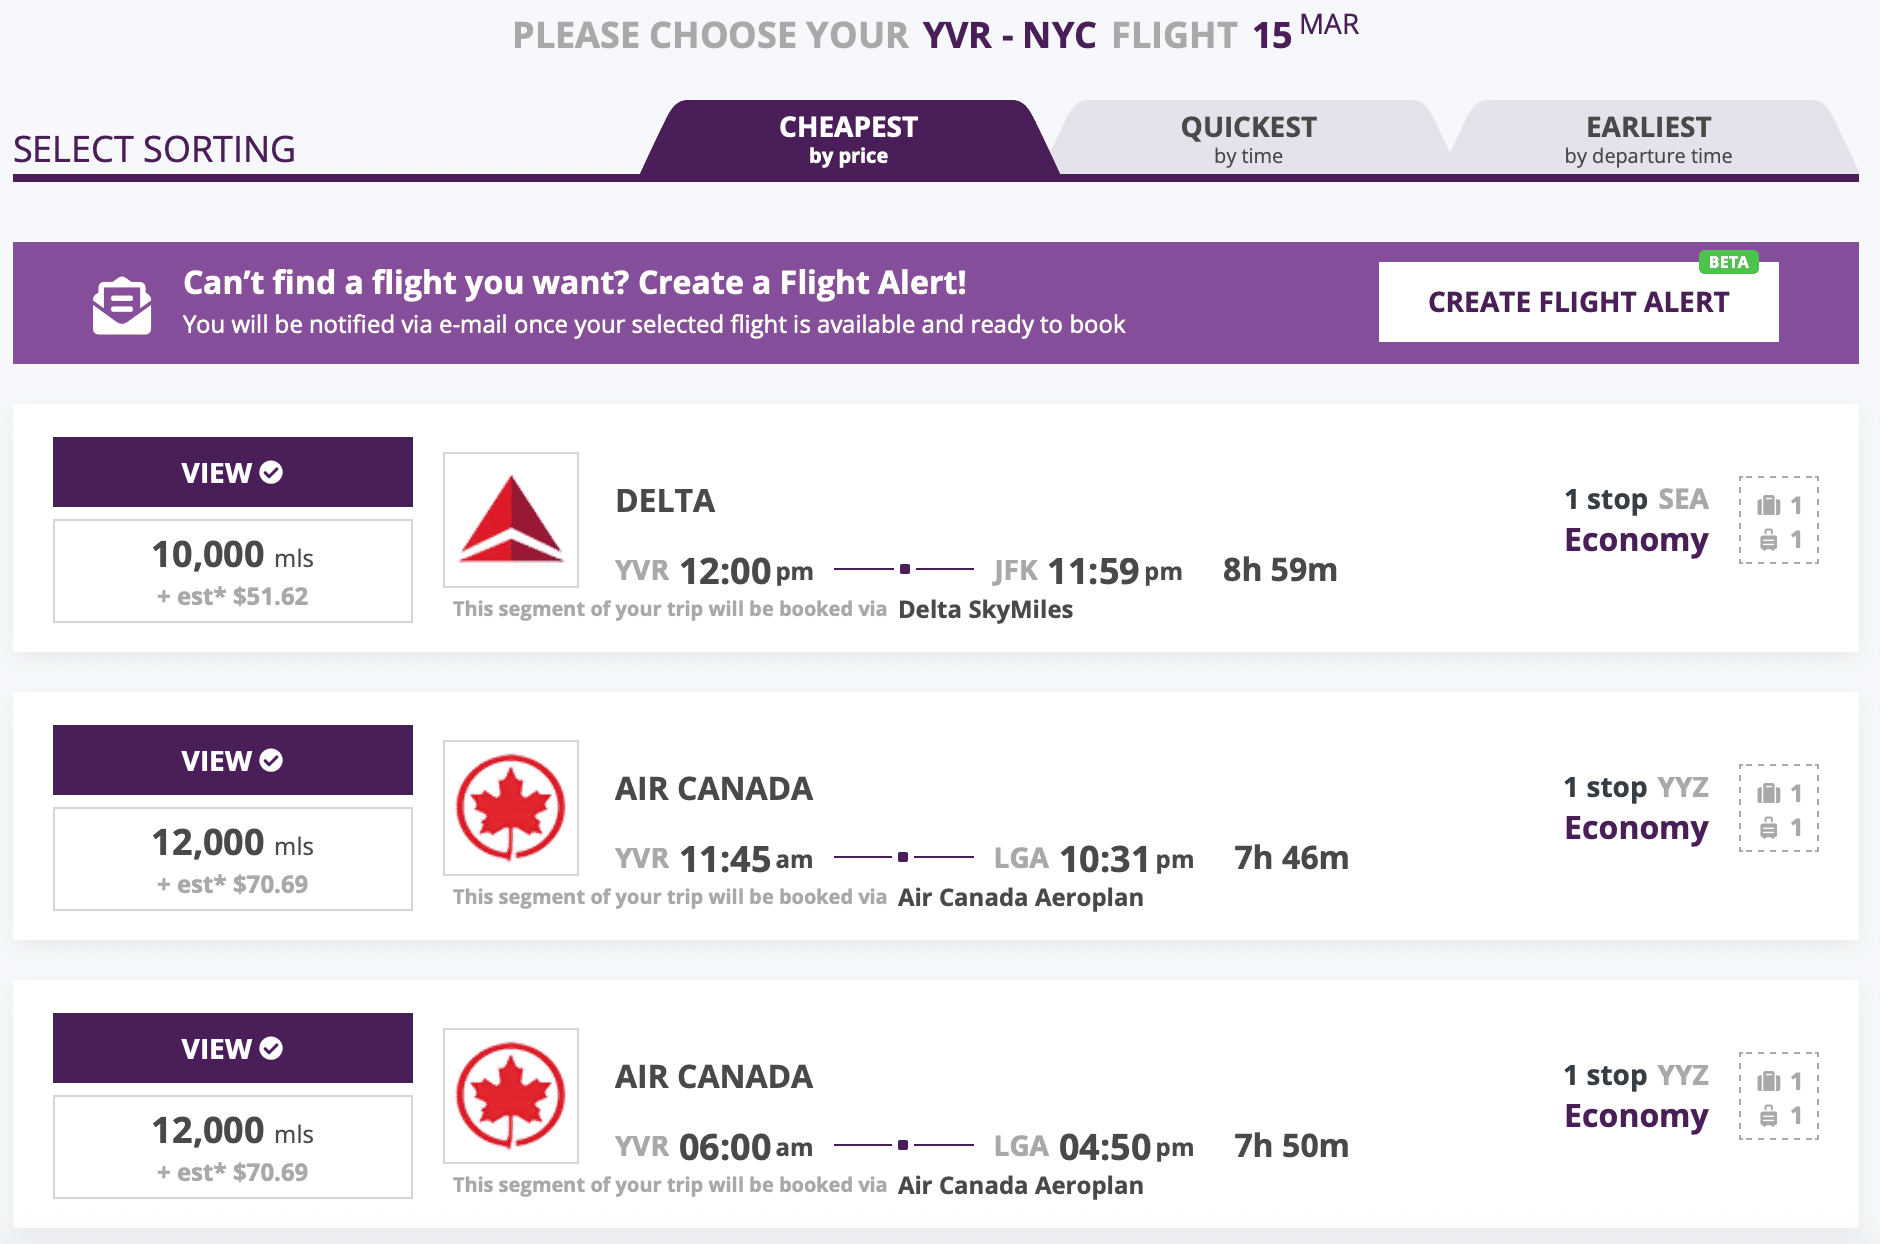
Task: Click the Air Canada logo on the 11:45 am flight
Action: (511, 807)
